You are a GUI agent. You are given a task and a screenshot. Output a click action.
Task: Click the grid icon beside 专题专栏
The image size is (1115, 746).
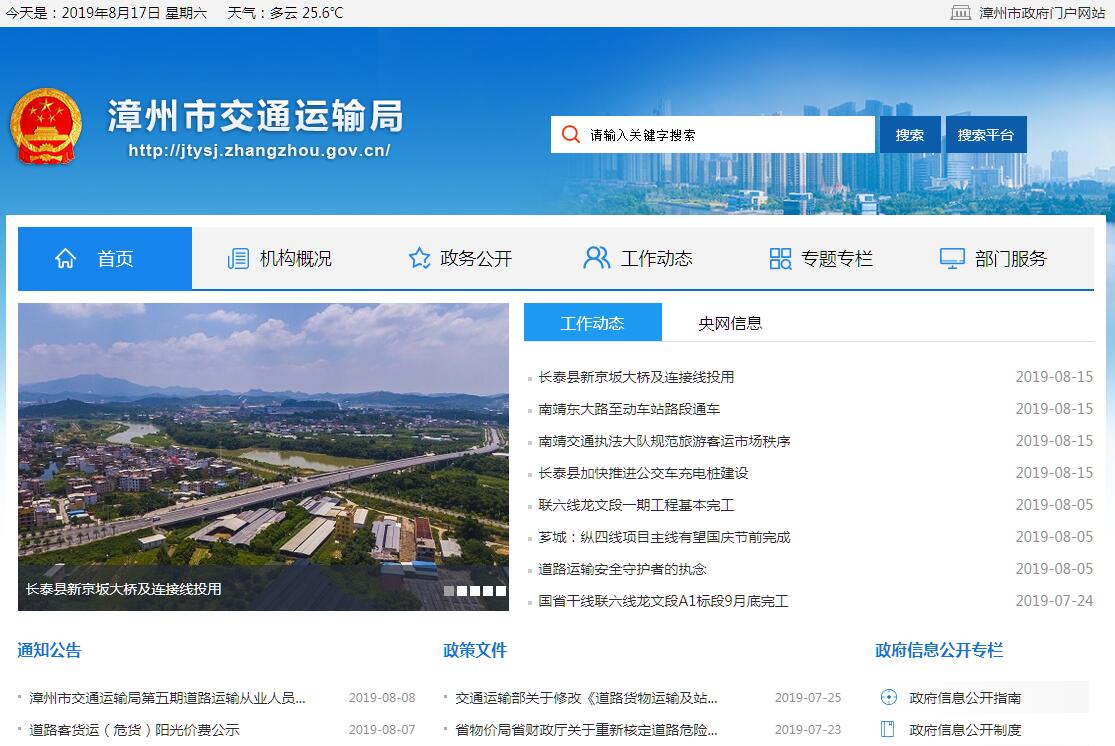(x=780, y=259)
